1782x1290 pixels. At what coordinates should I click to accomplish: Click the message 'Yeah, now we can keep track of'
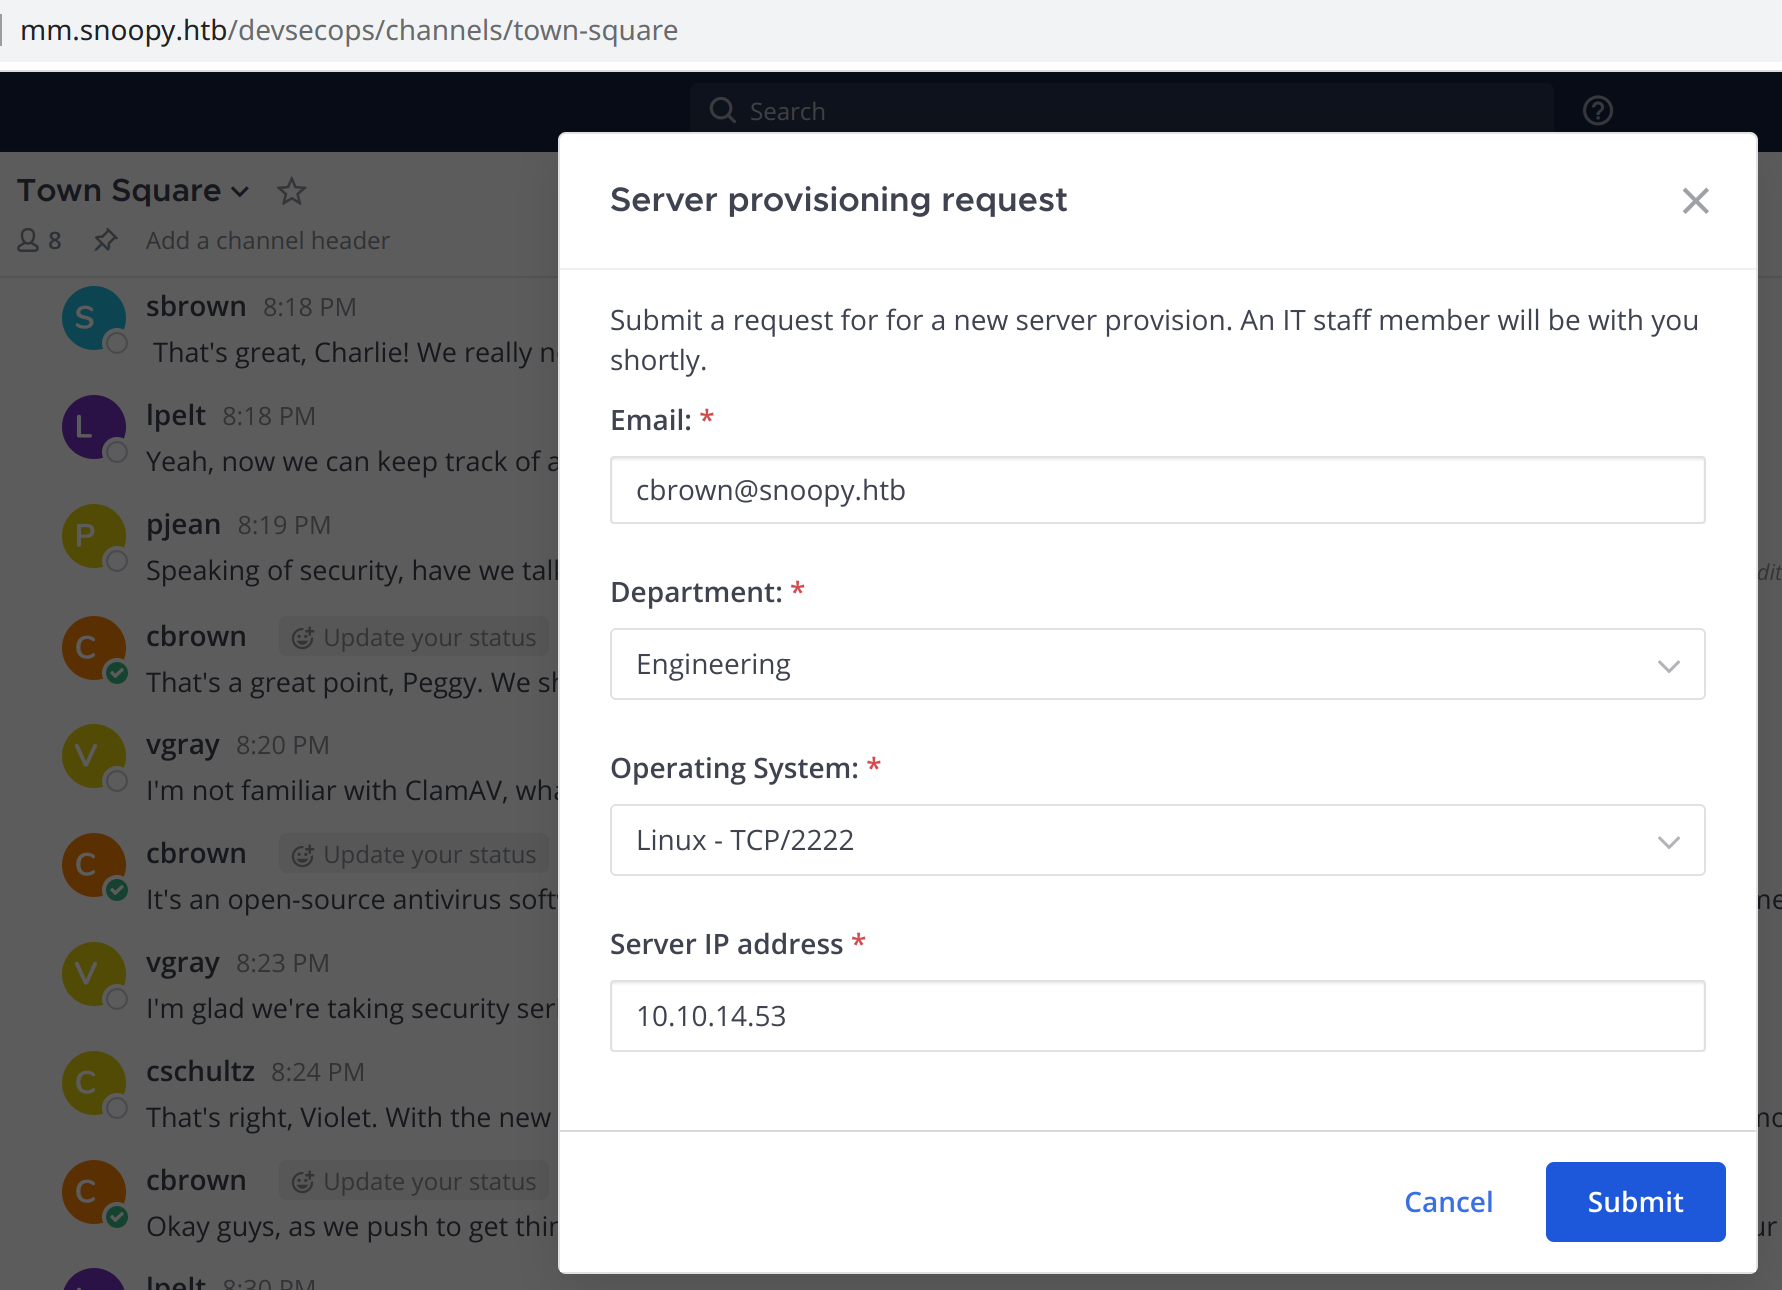pyautogui.click(x=352, y=461)
